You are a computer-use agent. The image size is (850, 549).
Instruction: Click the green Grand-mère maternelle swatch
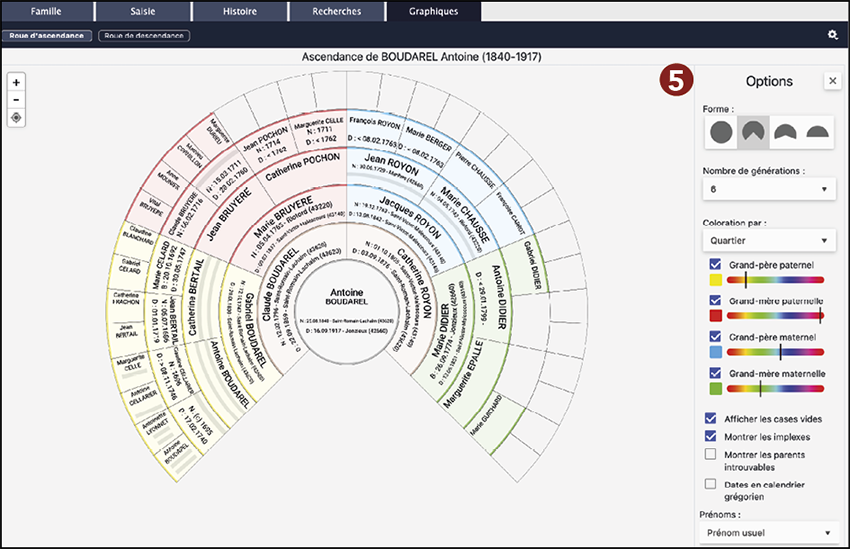(716, 388)
